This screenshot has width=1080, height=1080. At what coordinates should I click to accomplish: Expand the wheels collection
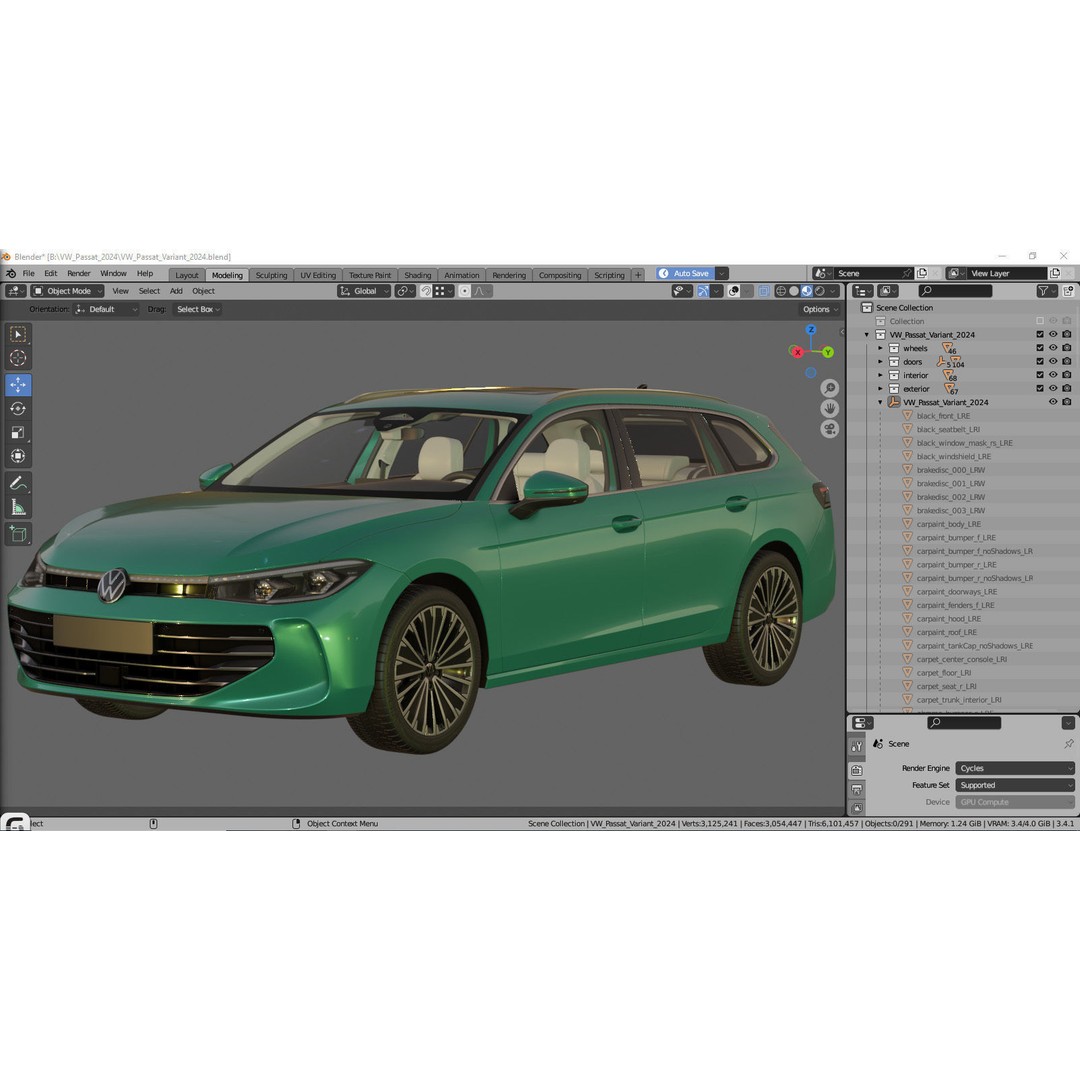coord(880,349)
